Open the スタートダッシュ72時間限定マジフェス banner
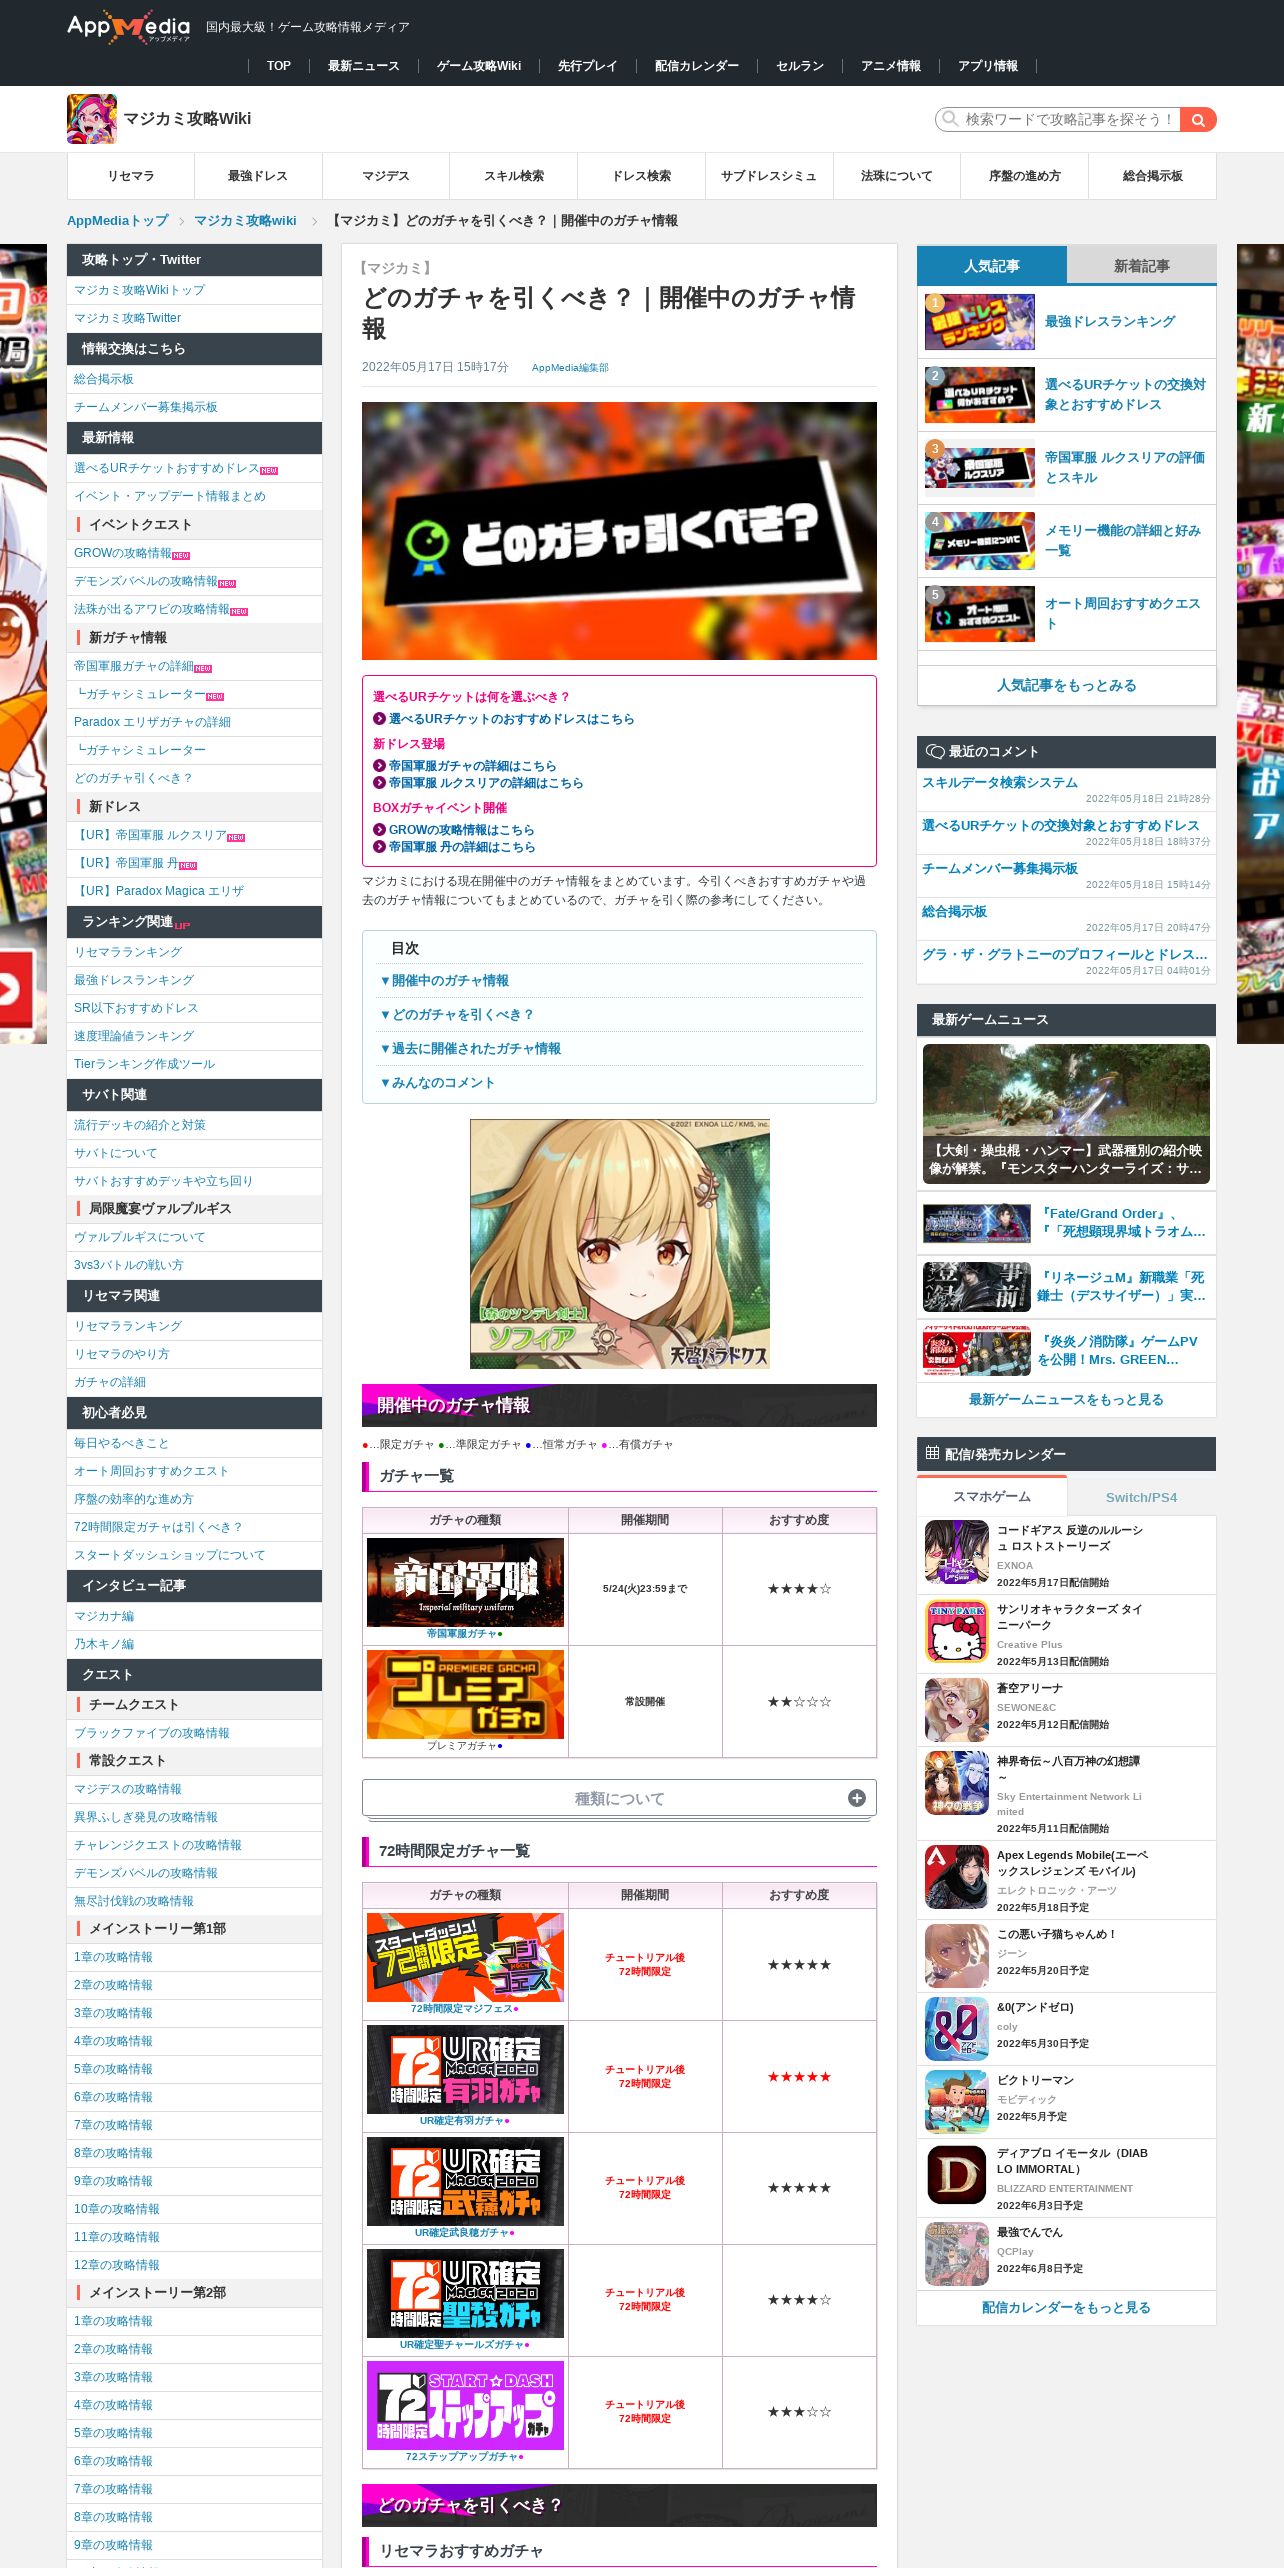Screen dimensions: 1284x2568 pos(465,1957)
